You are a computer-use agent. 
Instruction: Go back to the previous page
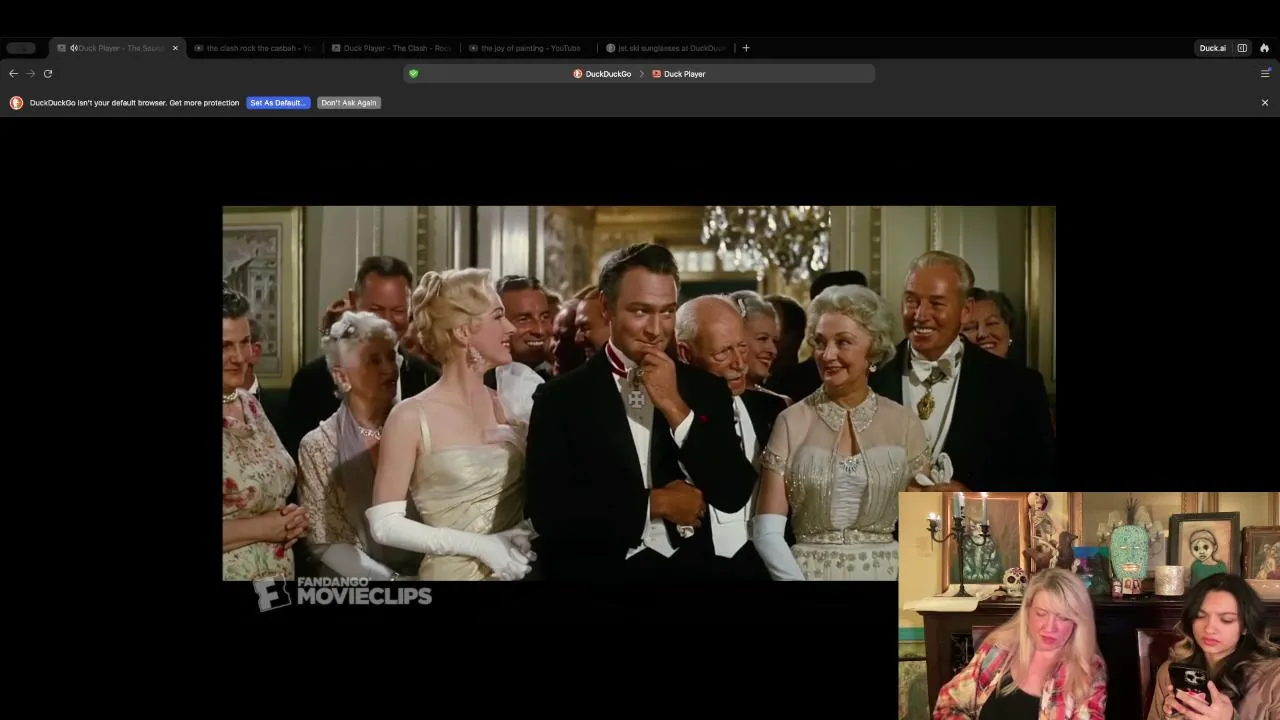click(13, 73)
